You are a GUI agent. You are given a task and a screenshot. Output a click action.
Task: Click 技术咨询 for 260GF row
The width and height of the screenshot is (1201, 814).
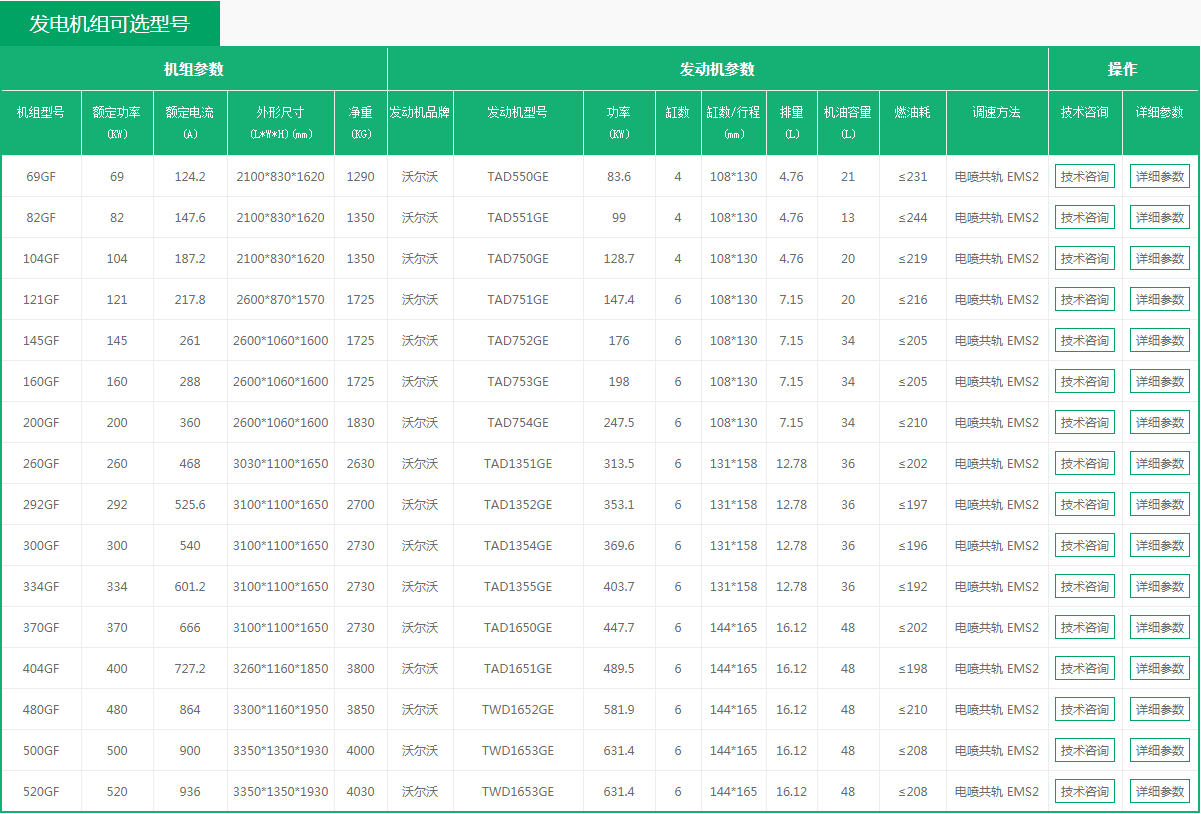(x=1085, y=464)
